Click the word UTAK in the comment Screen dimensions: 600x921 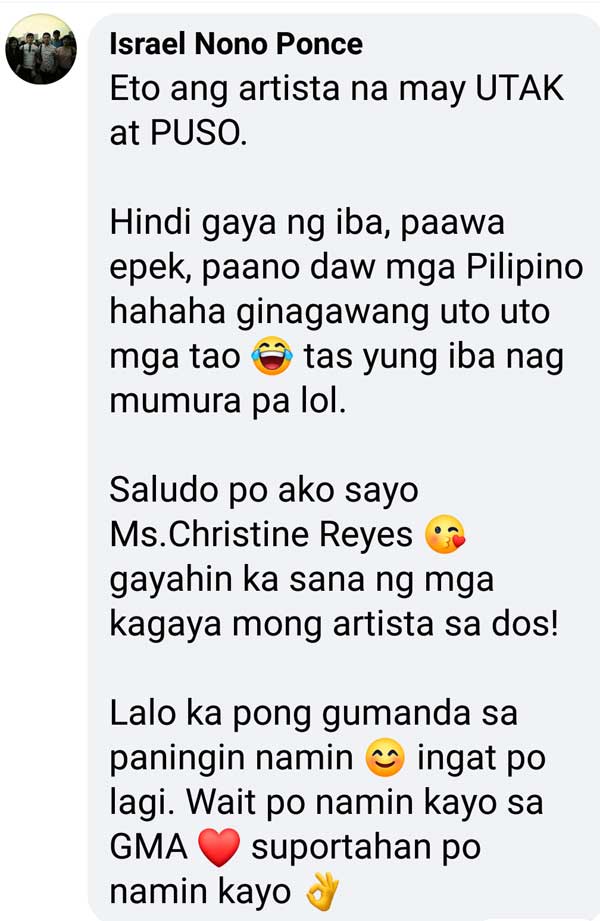519,89
